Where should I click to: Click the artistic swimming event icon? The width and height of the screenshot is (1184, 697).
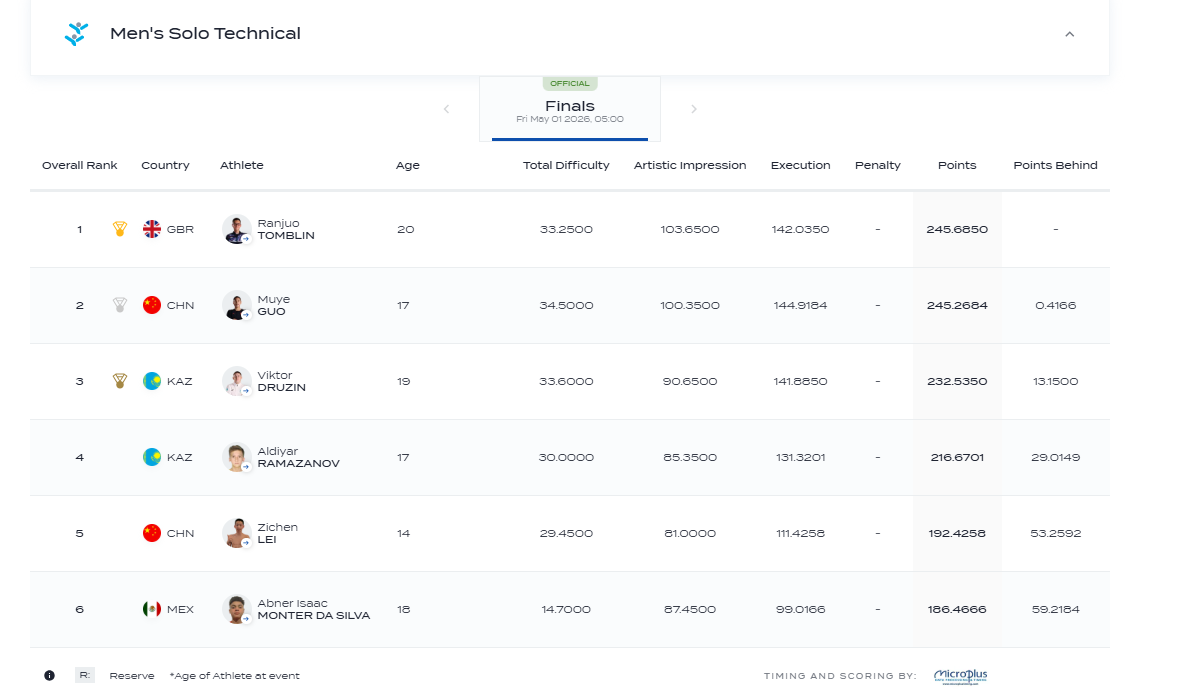76,34
